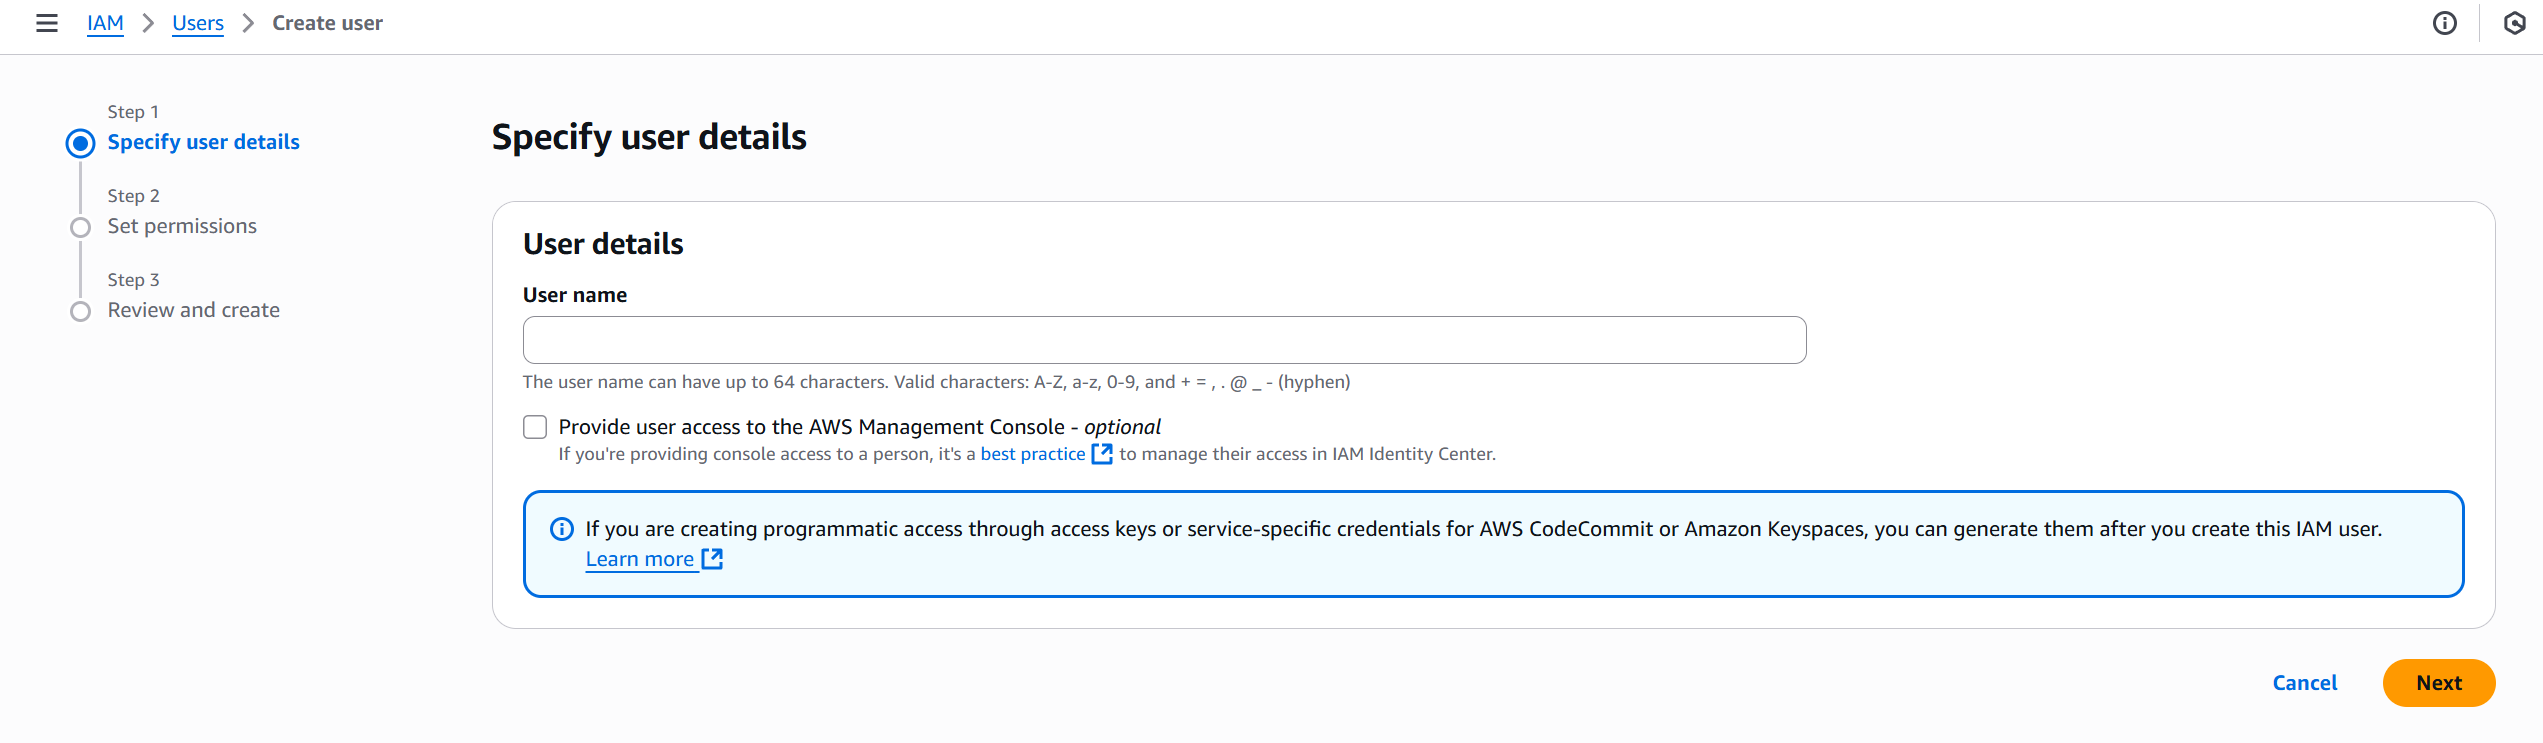Open the hamburger navigation menu
This screenshot has height=743, width=2543.
(46, 23)
